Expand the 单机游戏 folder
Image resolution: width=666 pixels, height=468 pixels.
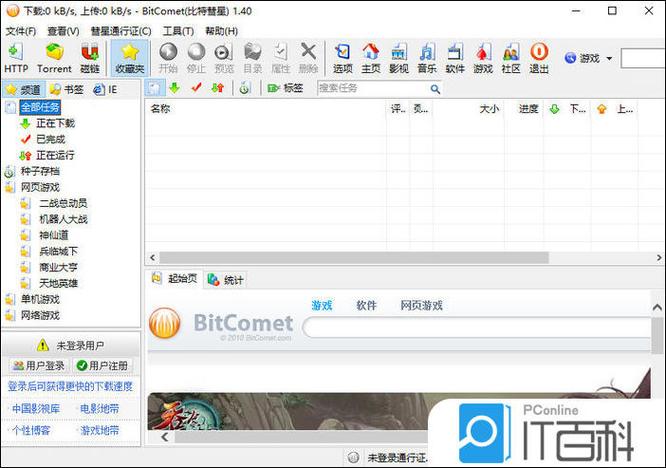[x=40, y=299]
